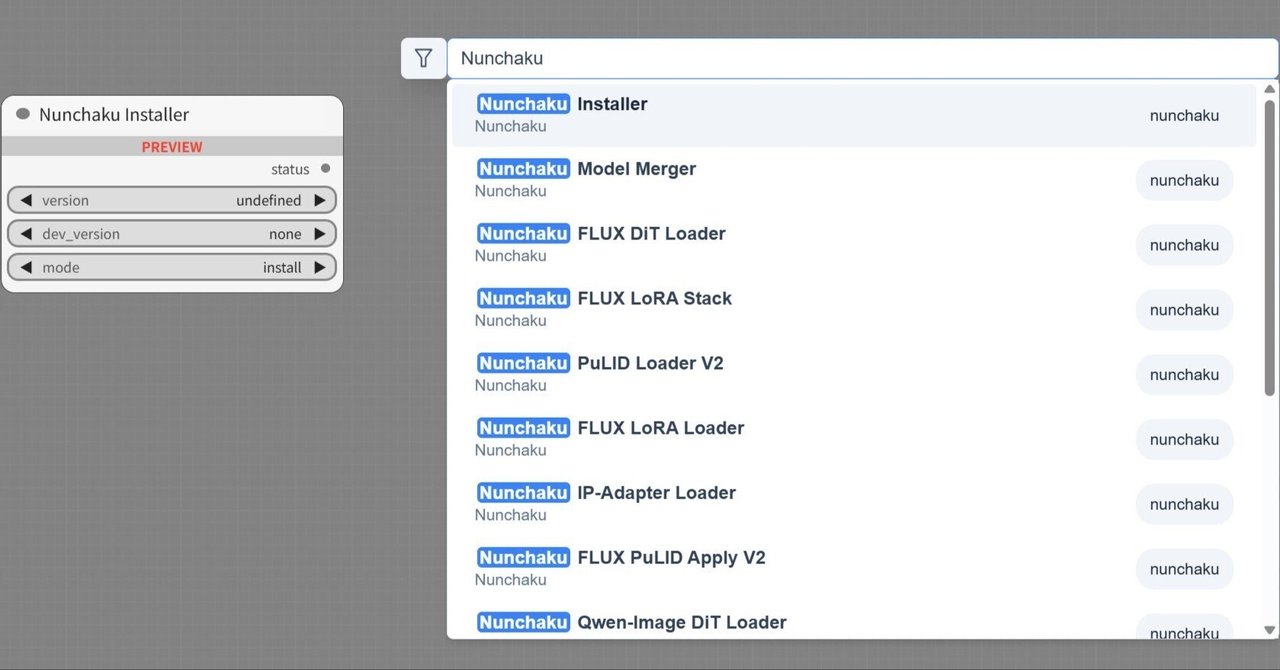Click the nunchaku tag next to the Installer result
This screenshot has width=1280, height=670.
point(1184,115)
